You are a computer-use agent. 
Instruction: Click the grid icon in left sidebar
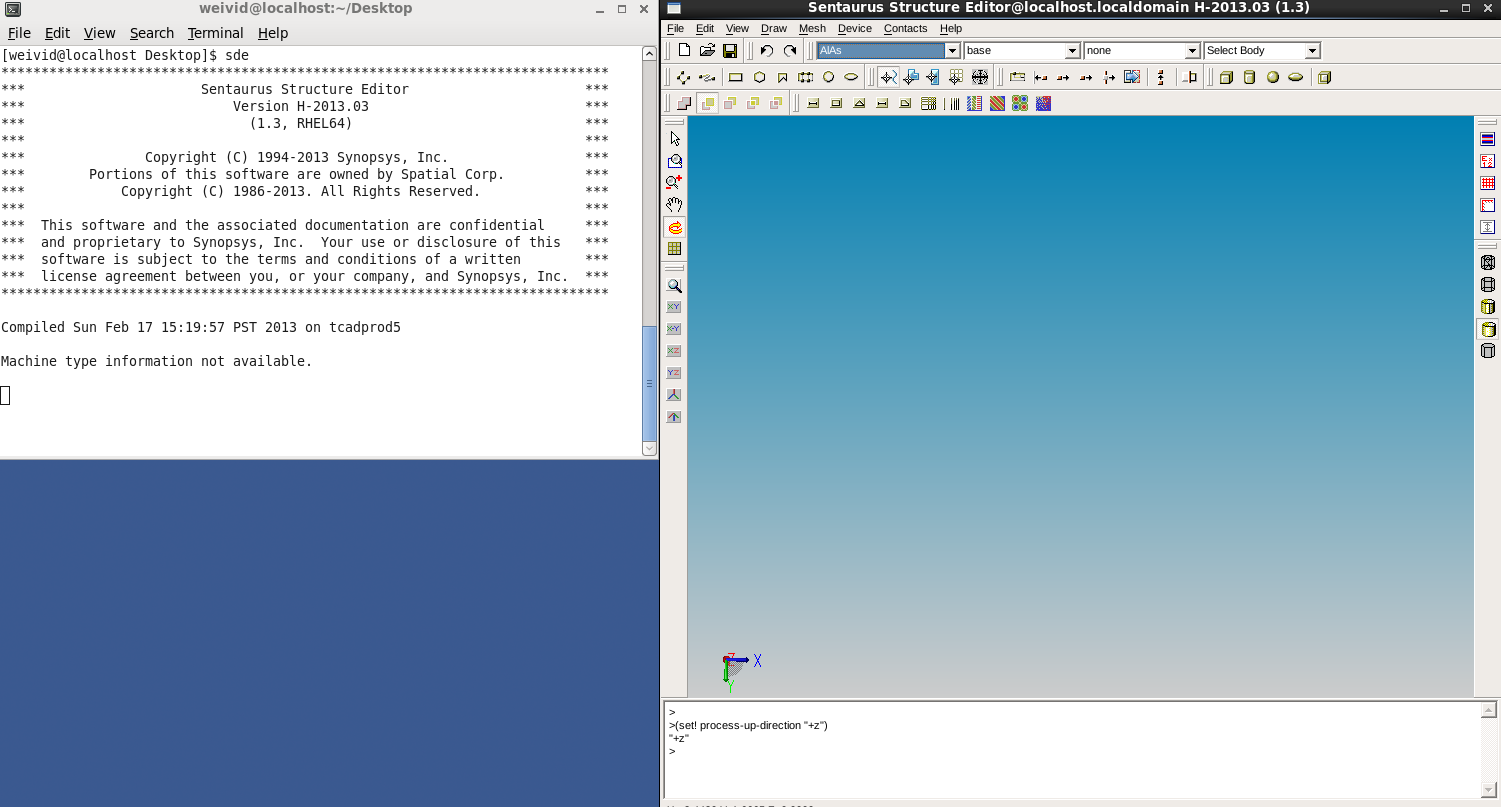point(674,249)
